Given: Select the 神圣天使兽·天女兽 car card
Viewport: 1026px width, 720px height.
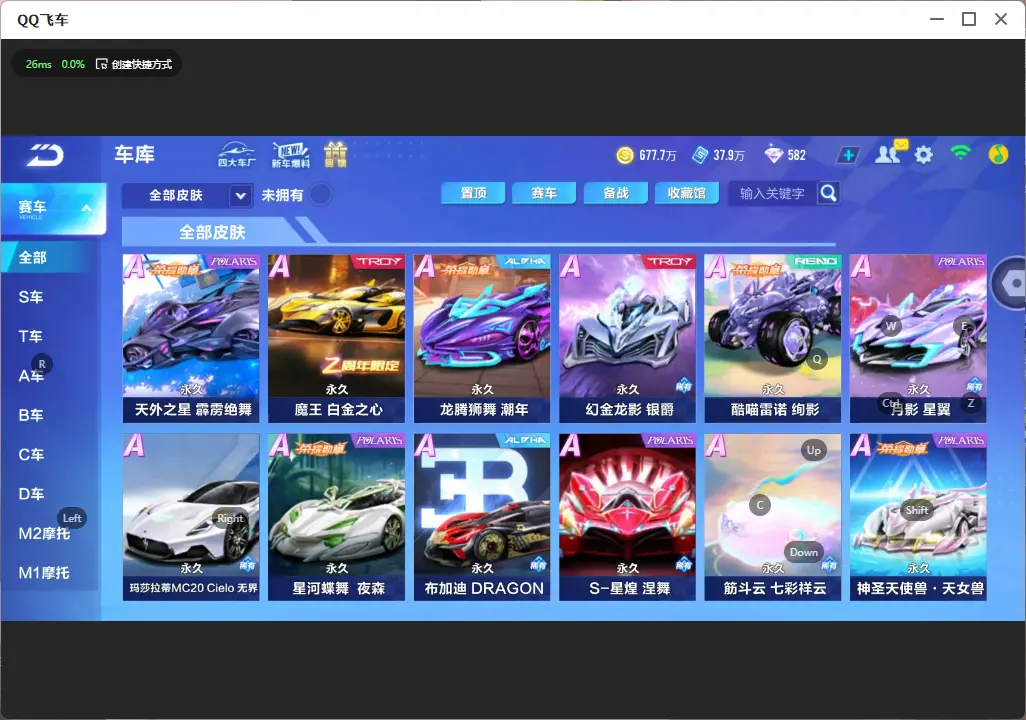Looking at the screenshot, I should [x=918, y=517].
